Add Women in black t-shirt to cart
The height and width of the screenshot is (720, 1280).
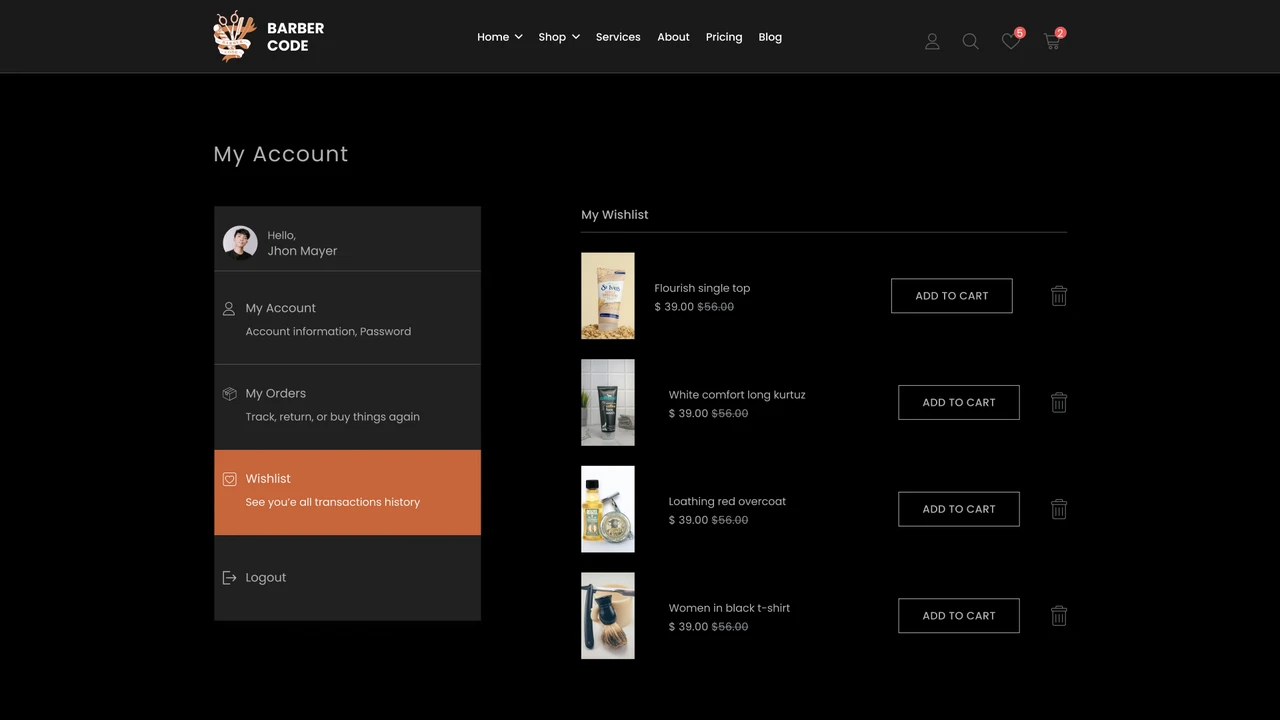click(x=959, y=616)
